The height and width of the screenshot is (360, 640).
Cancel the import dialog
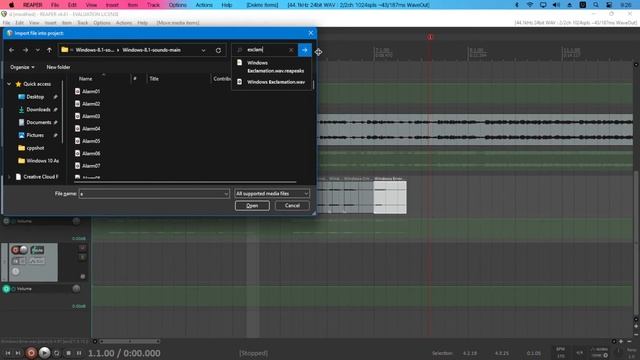tap(292, 206)
